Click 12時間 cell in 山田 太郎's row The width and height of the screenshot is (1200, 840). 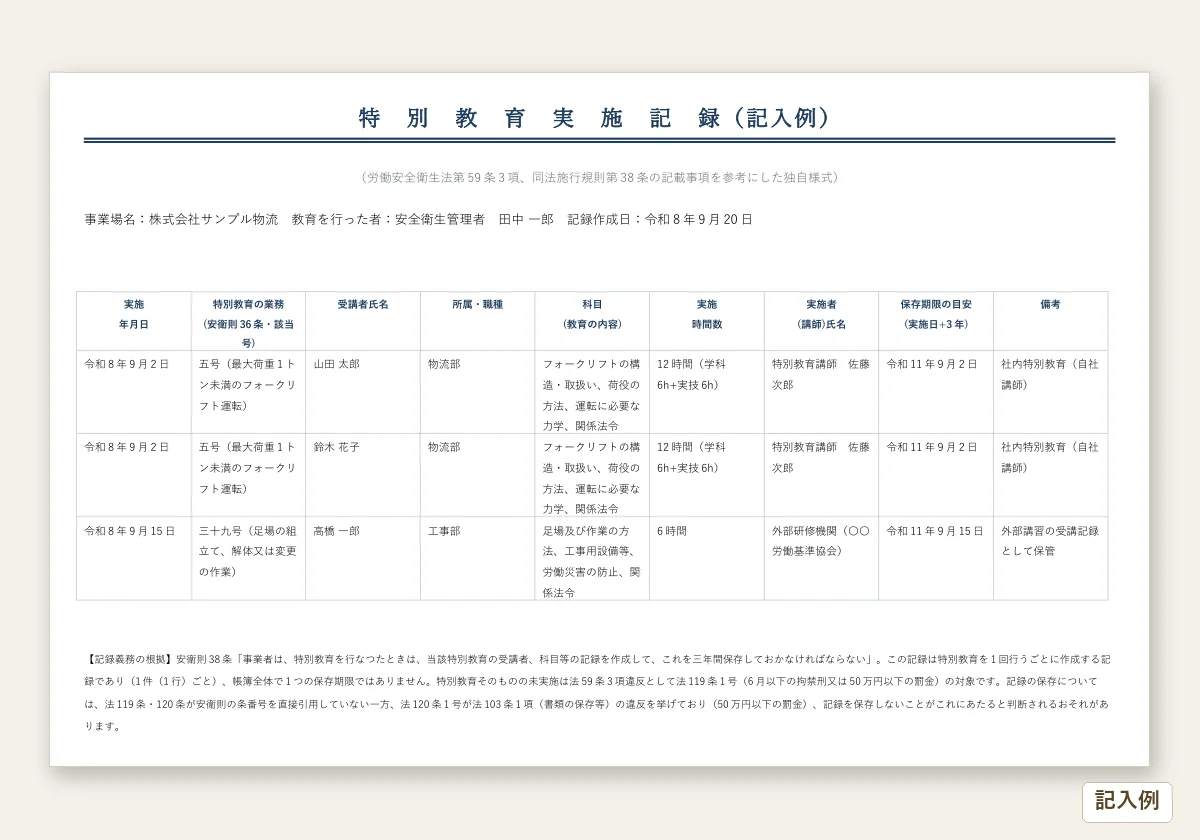pyautogui.click(x=707, y=392)
